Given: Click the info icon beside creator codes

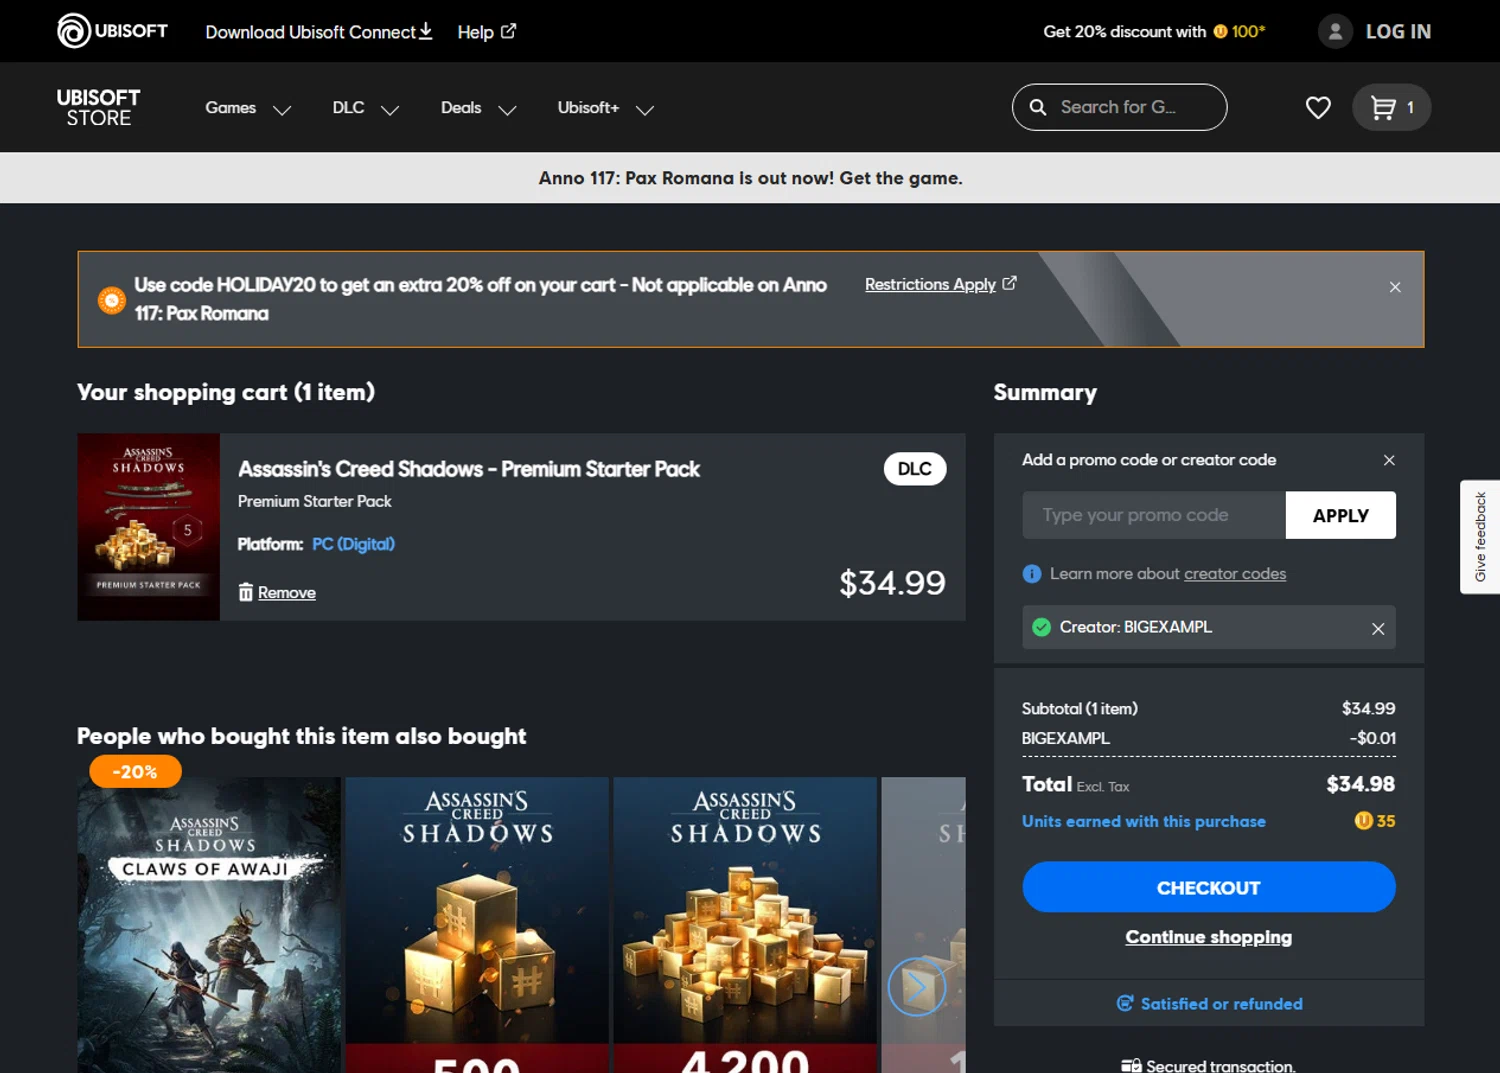Looking at the screenshot, I should point(1032,574).
